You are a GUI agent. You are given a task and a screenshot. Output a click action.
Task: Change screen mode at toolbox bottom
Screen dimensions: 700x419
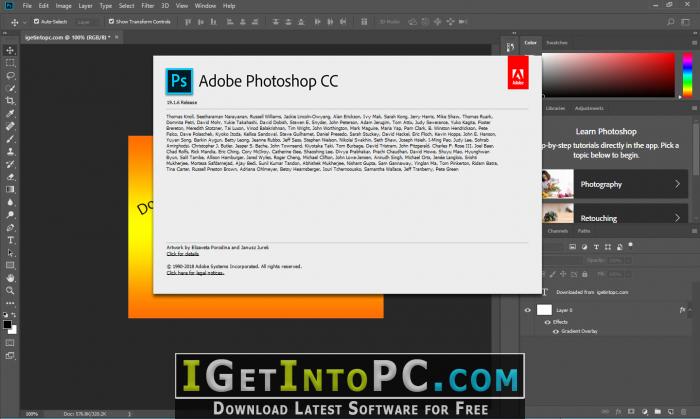[x=10, y=356]
